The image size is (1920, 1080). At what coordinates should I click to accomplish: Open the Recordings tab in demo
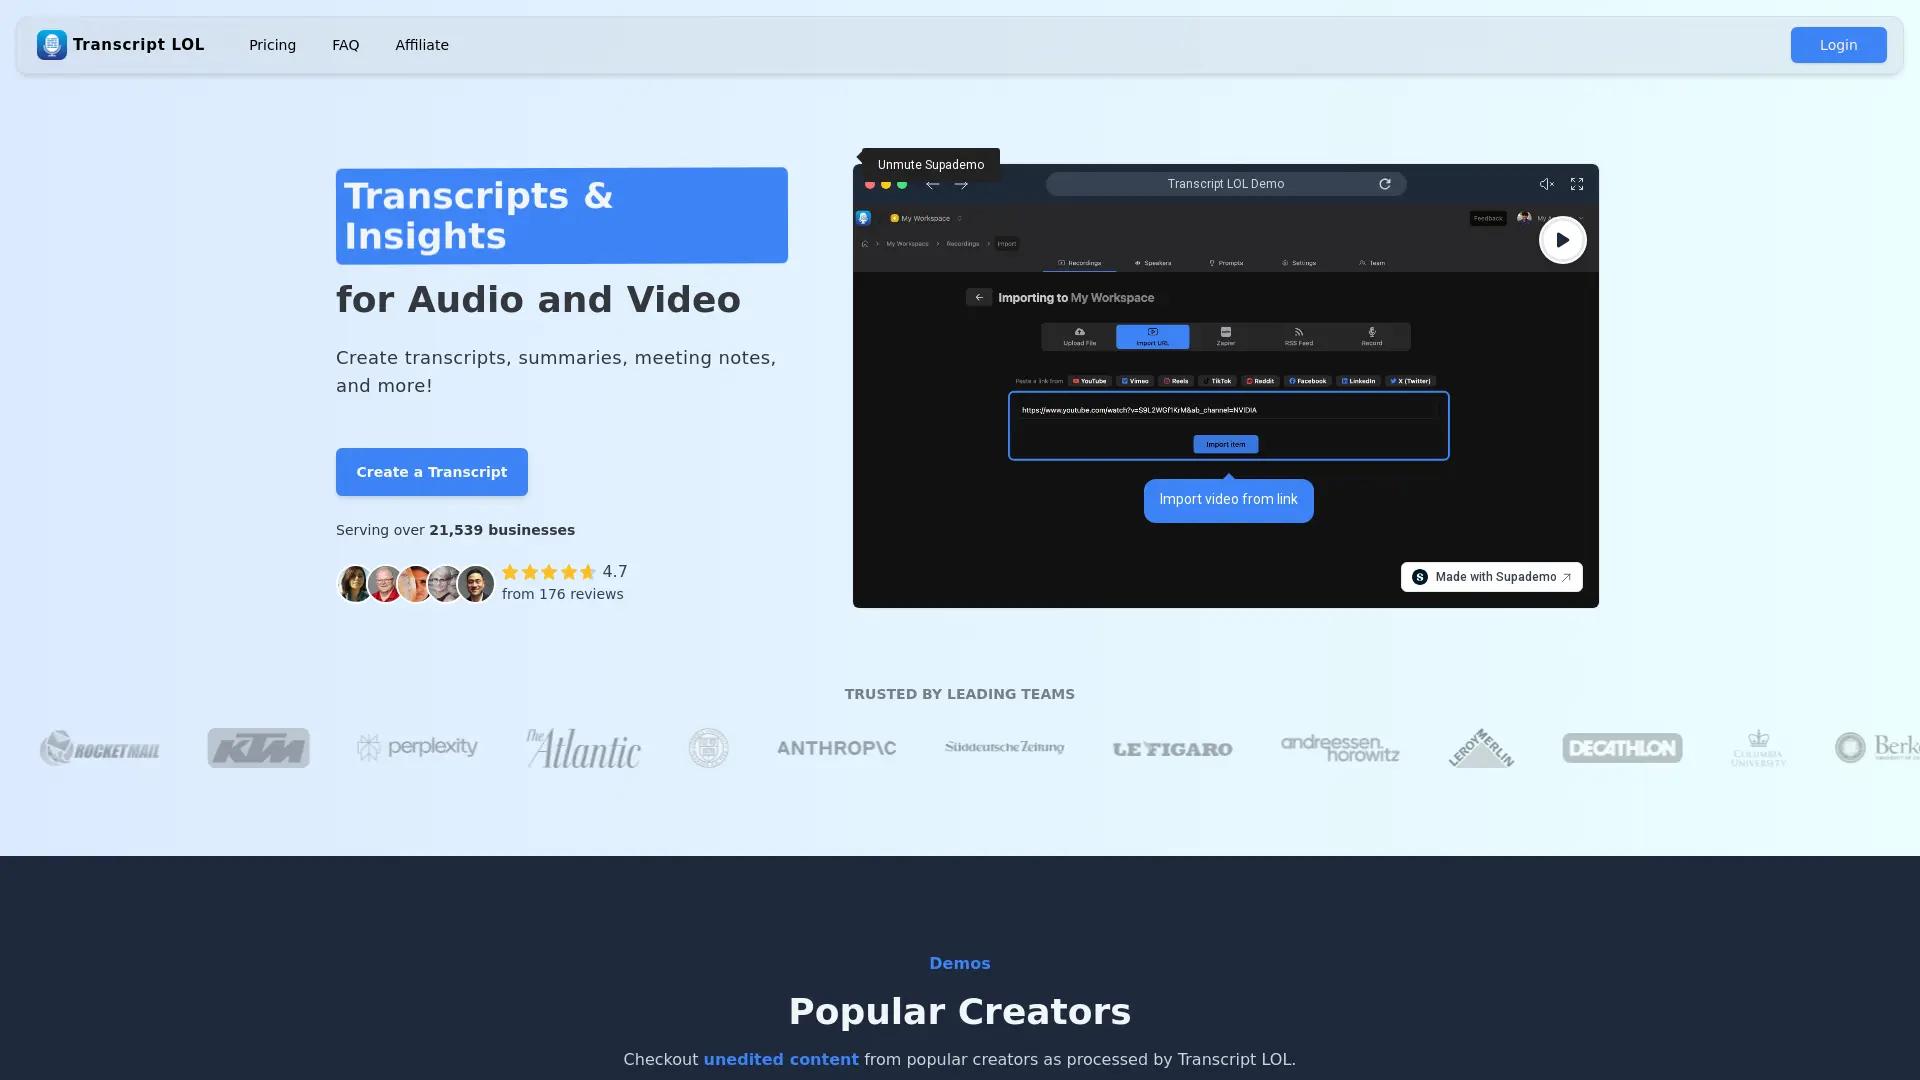1080,263
